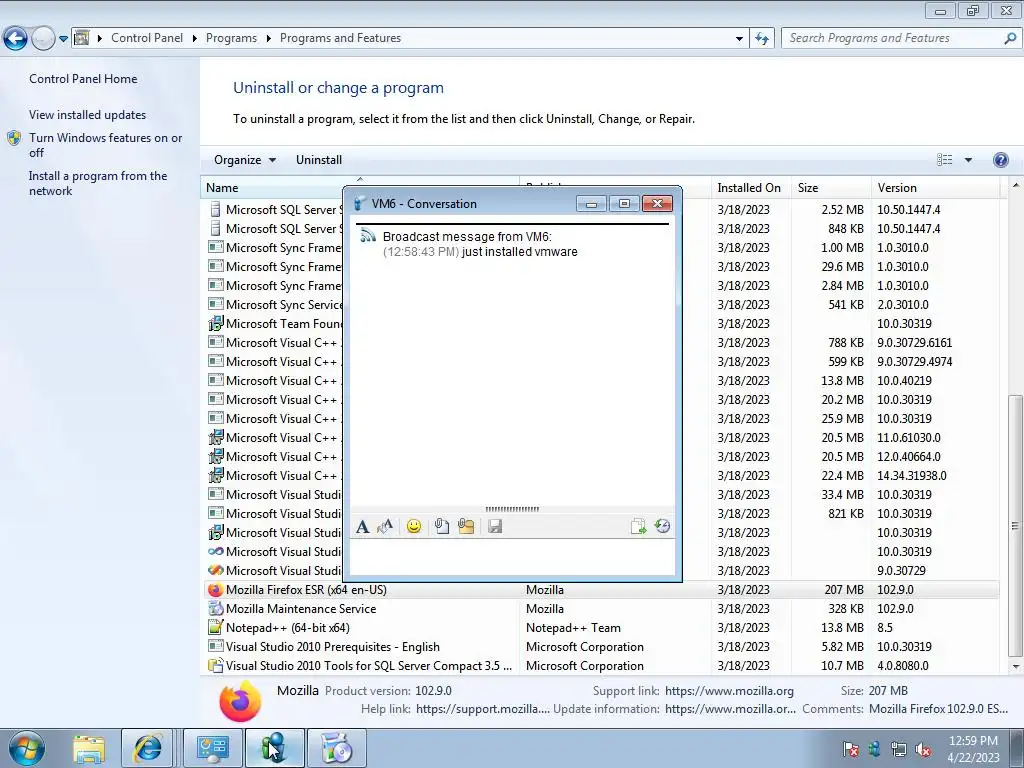Expand breadcrumb arrow after Control Panel
1024x768 pixels.
click(x=195, y=39)
